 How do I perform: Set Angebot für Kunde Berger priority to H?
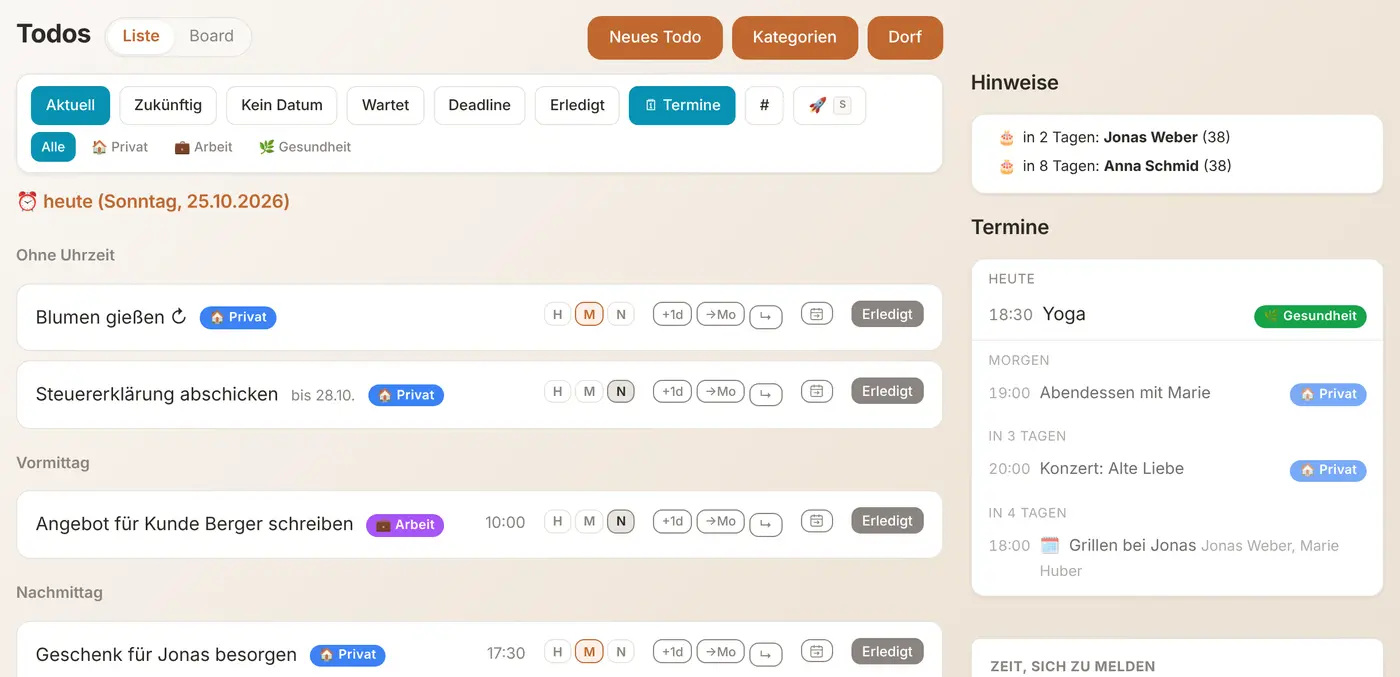(558, 521)
